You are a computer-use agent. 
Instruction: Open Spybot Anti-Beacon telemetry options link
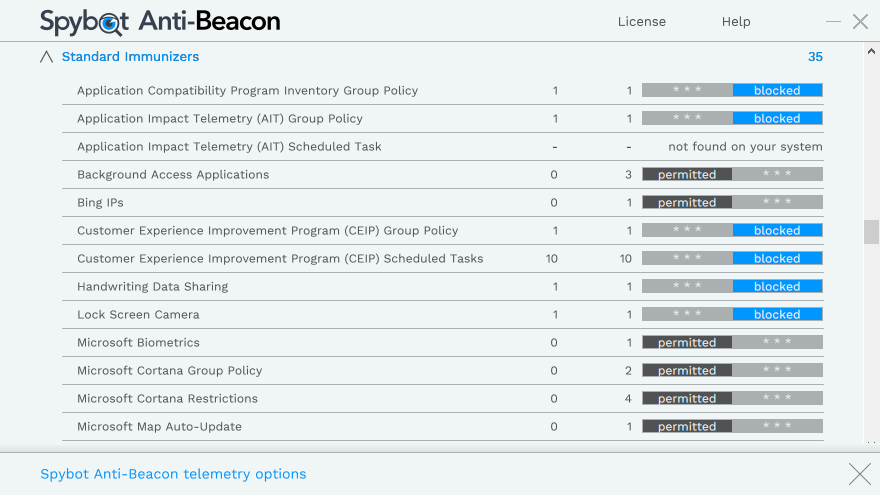coord(173,474)
